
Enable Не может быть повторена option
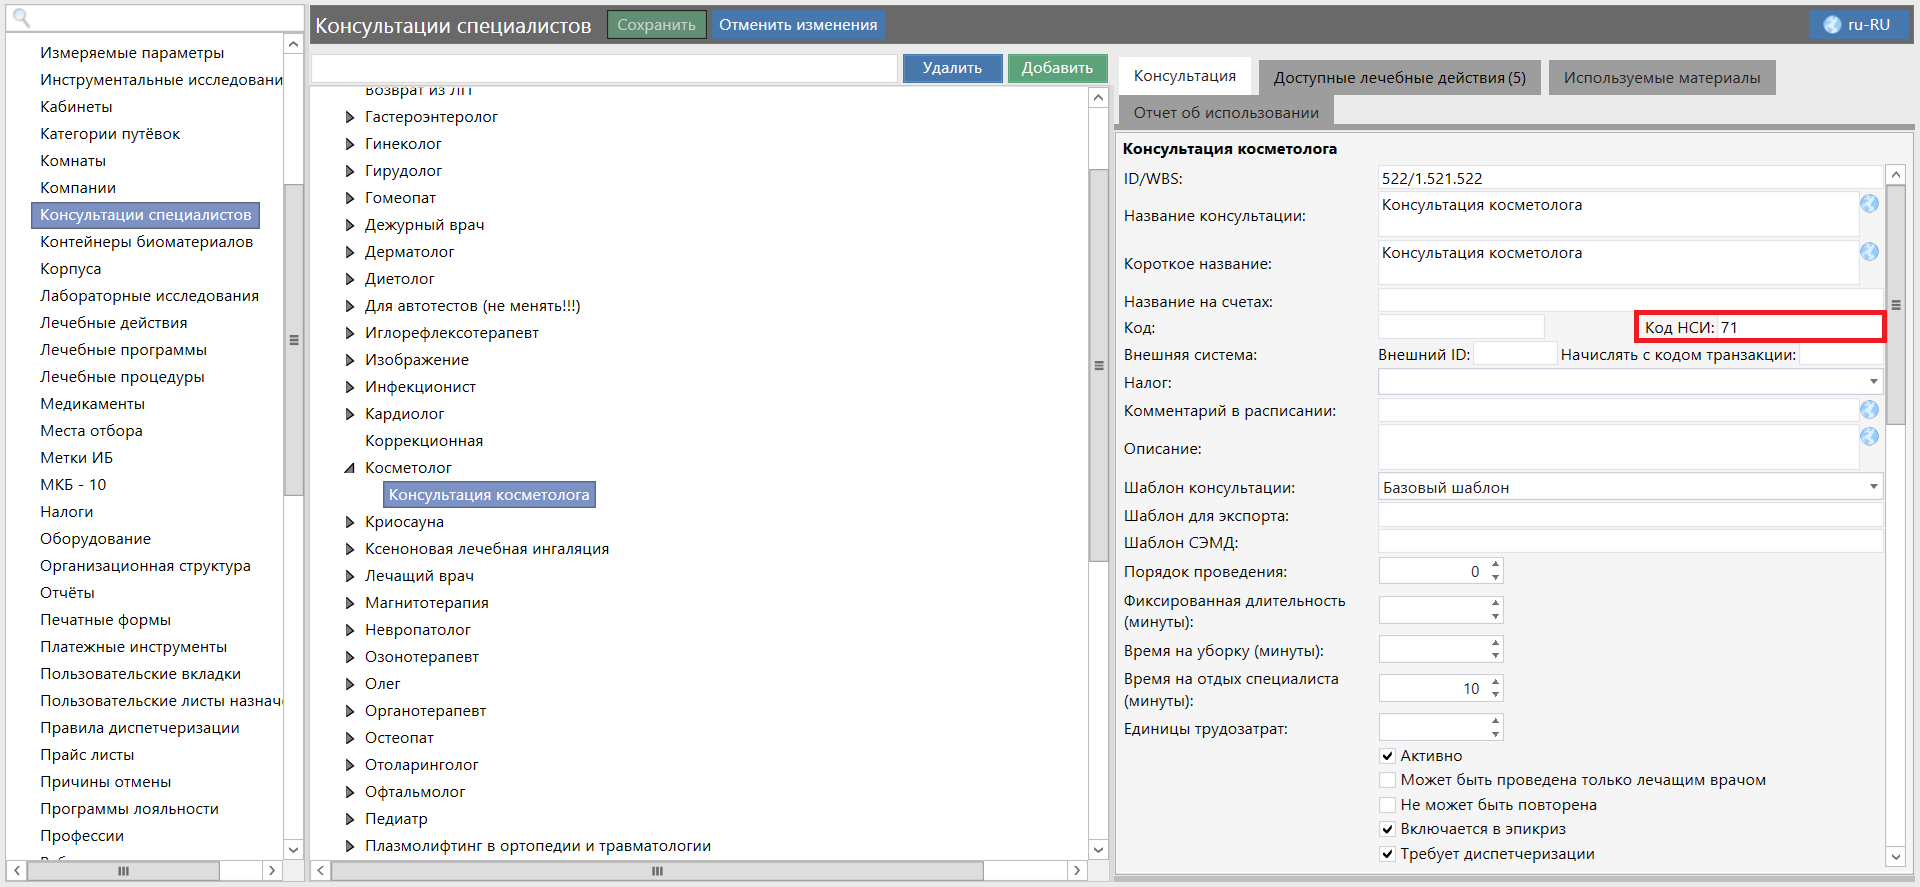pyautogui.click(x=1387, y=805)
